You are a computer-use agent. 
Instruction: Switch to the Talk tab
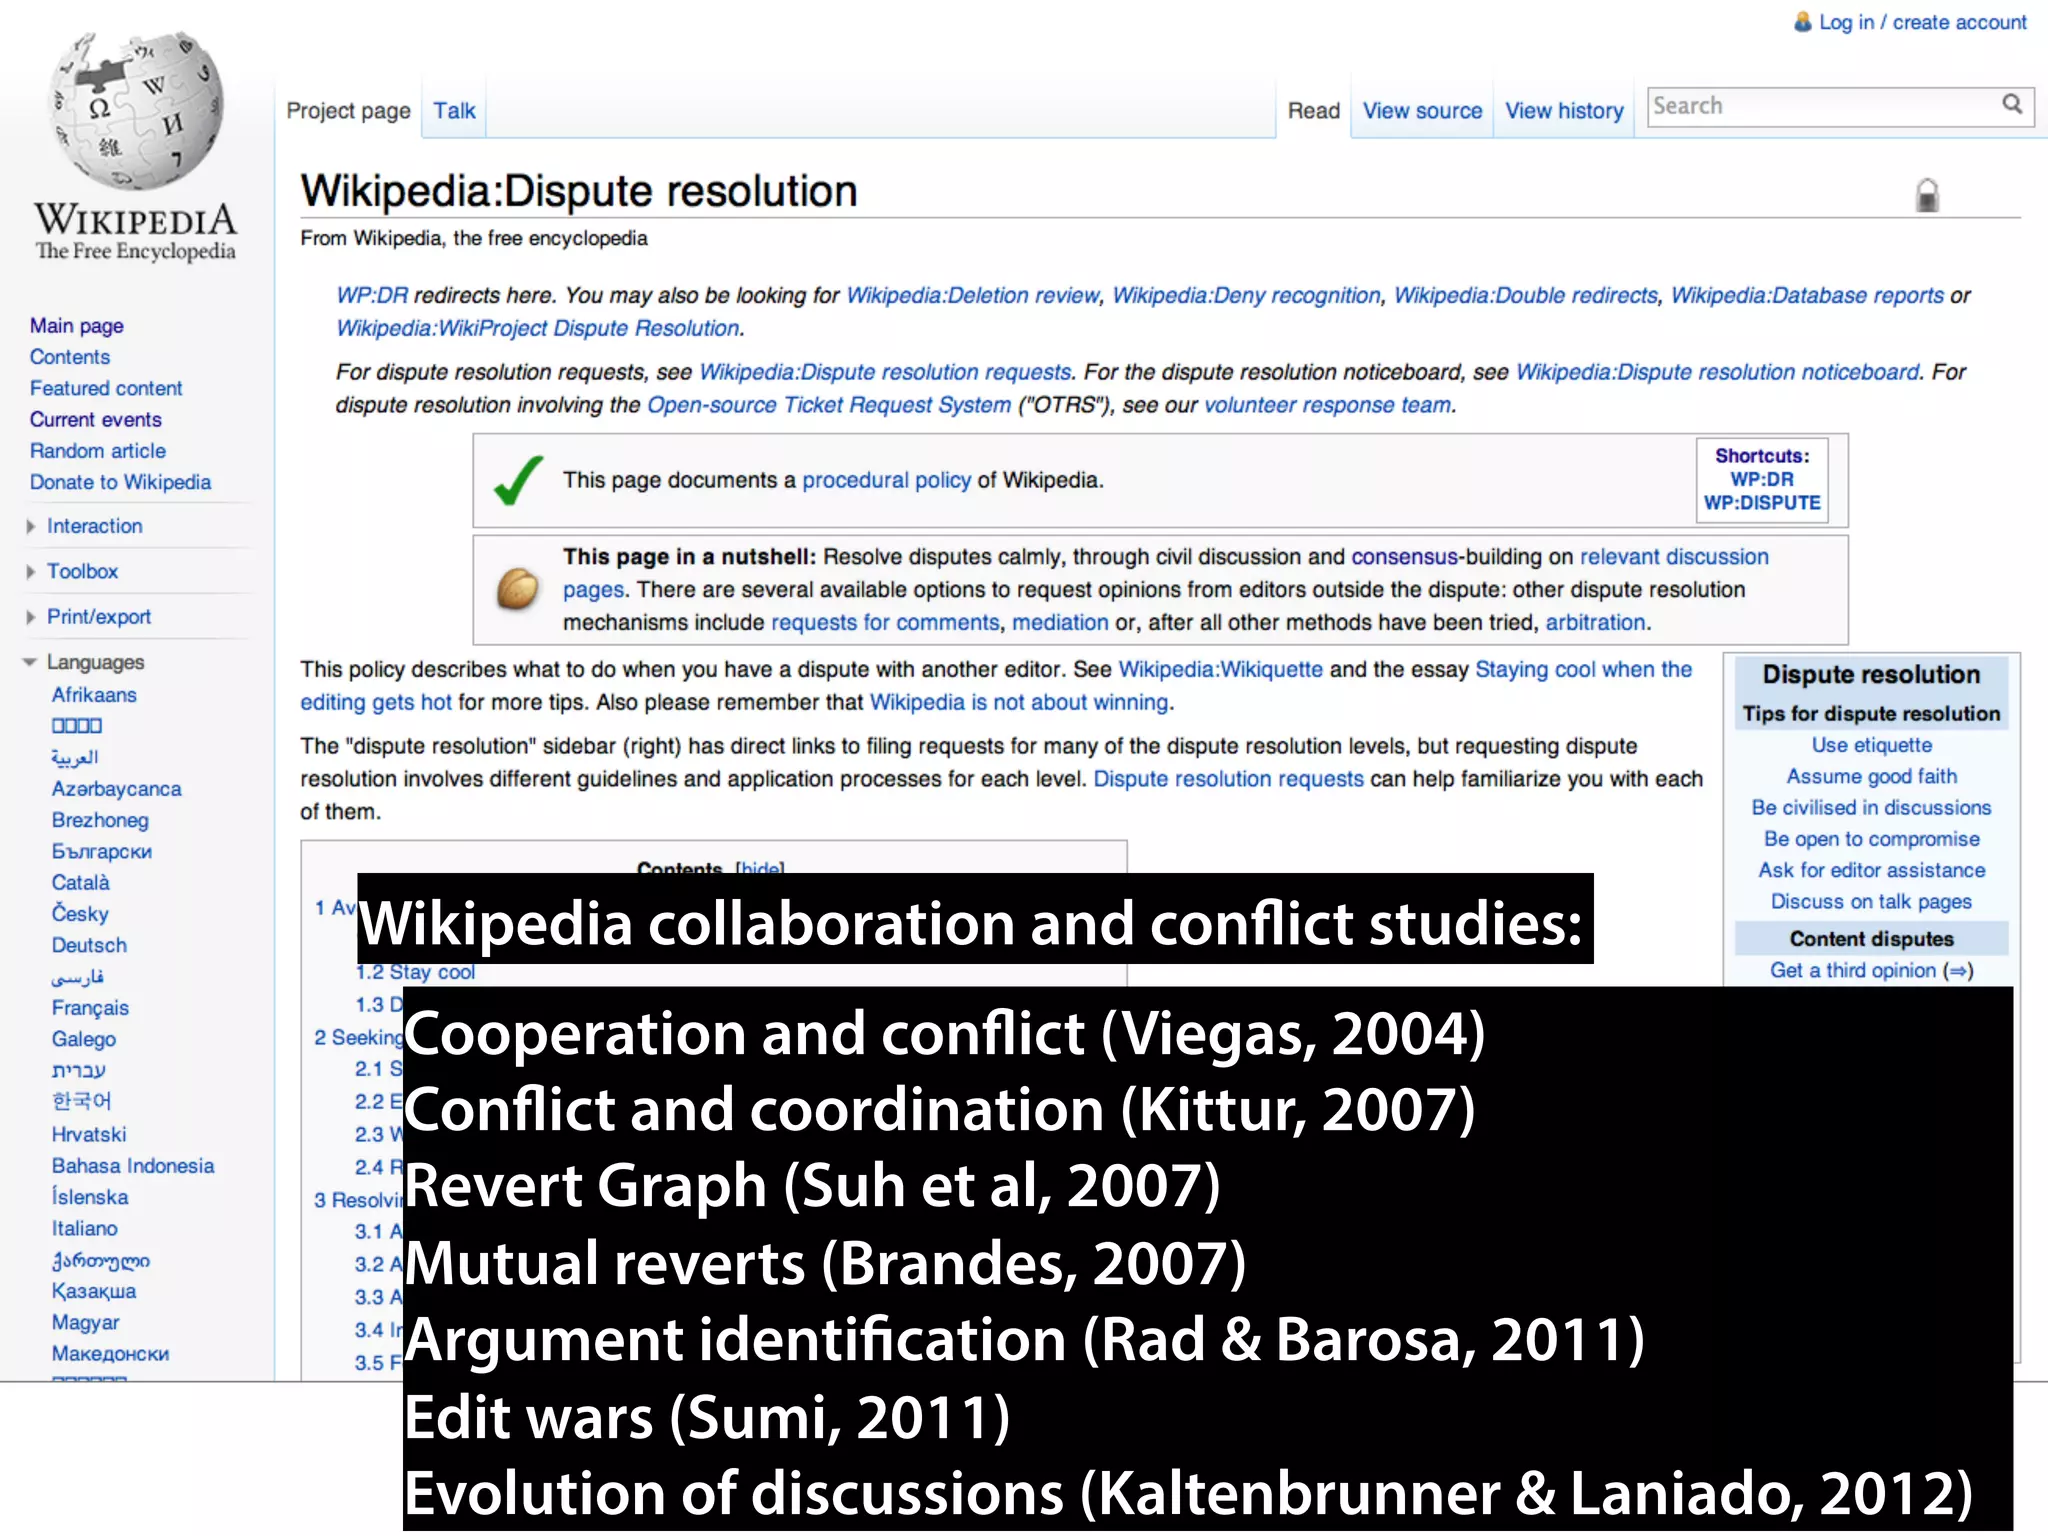tap(454, 111)
